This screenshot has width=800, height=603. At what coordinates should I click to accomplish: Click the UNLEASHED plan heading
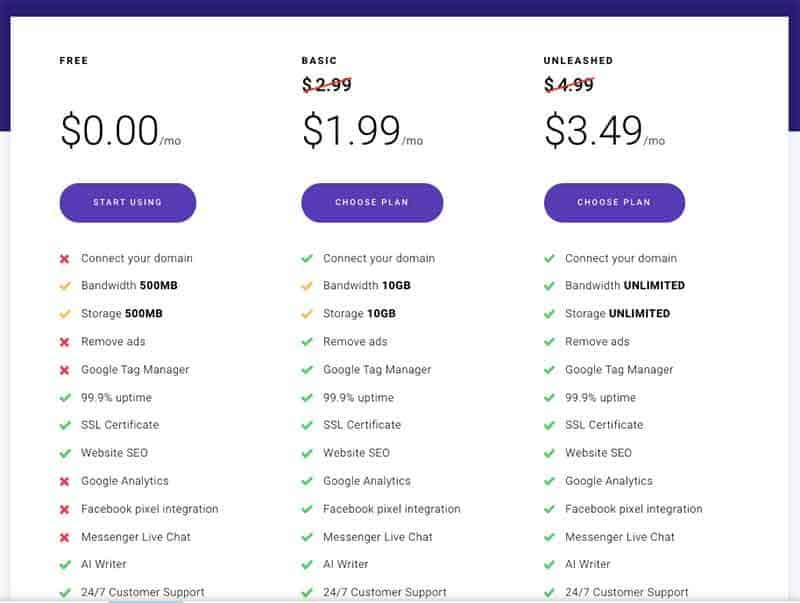pos(578,61)
